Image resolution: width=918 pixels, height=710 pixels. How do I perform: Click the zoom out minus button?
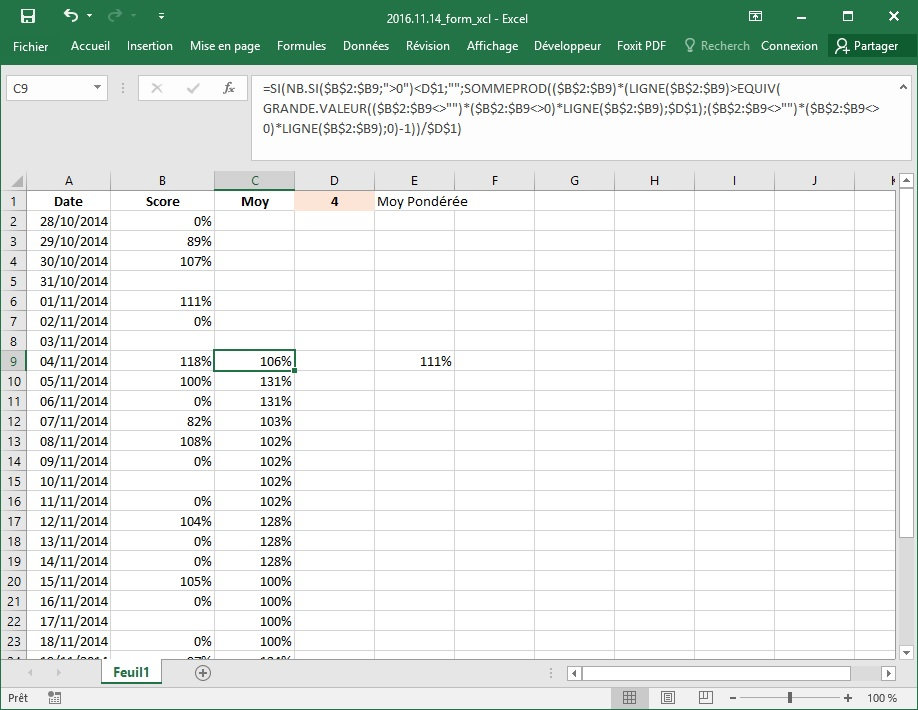(x=732, y=698)
